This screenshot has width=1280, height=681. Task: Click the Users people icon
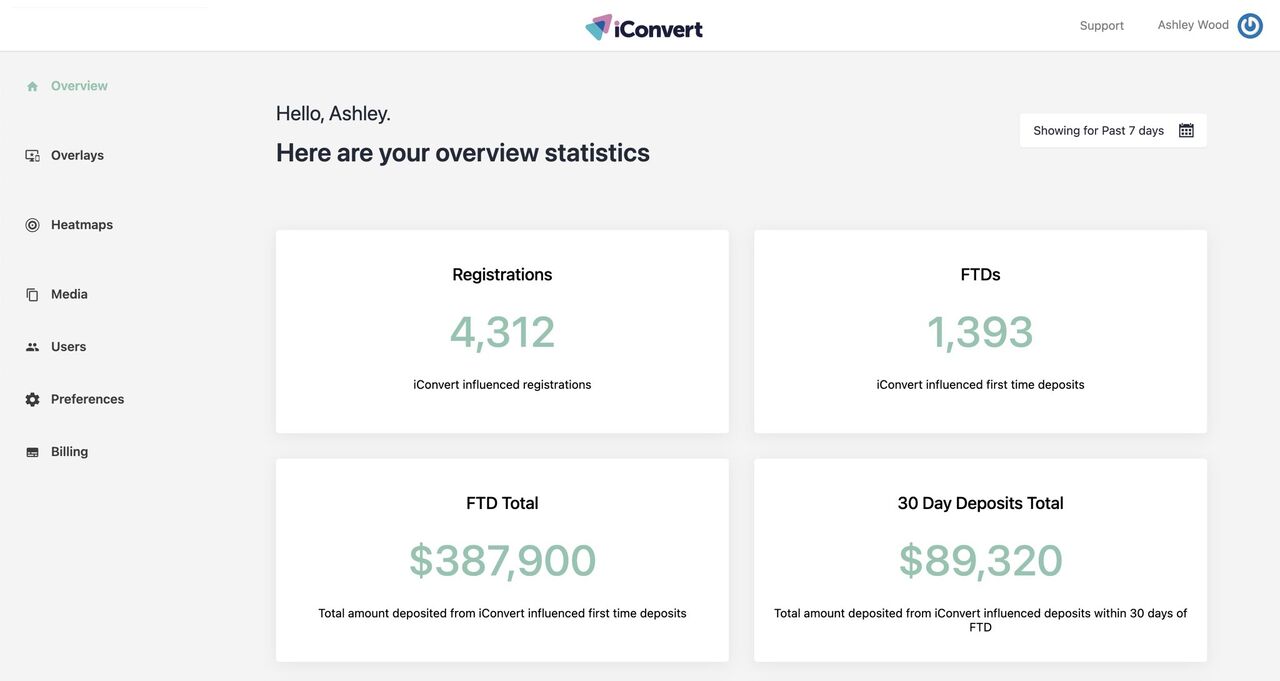32,347
